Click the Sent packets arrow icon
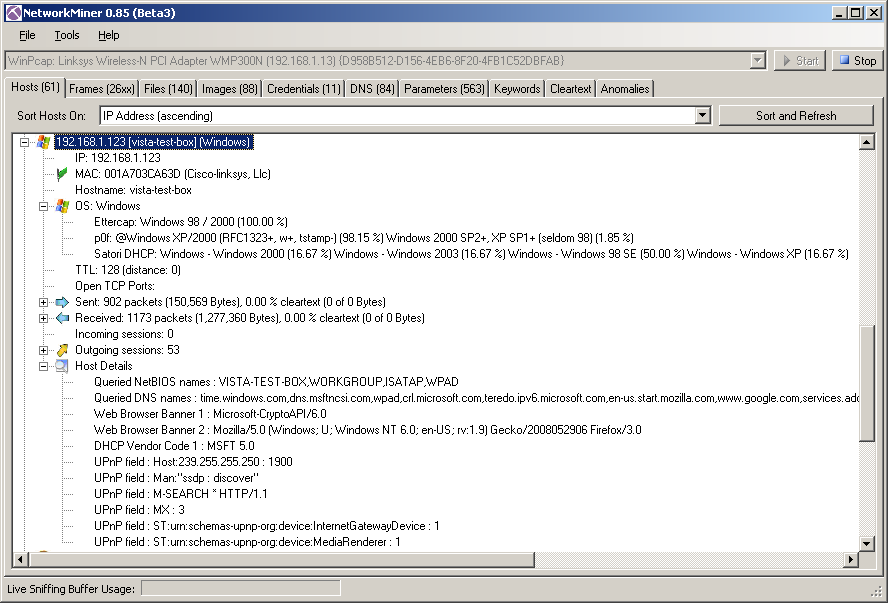The height and width of the screenshot is (603, 888). point(62,302)
